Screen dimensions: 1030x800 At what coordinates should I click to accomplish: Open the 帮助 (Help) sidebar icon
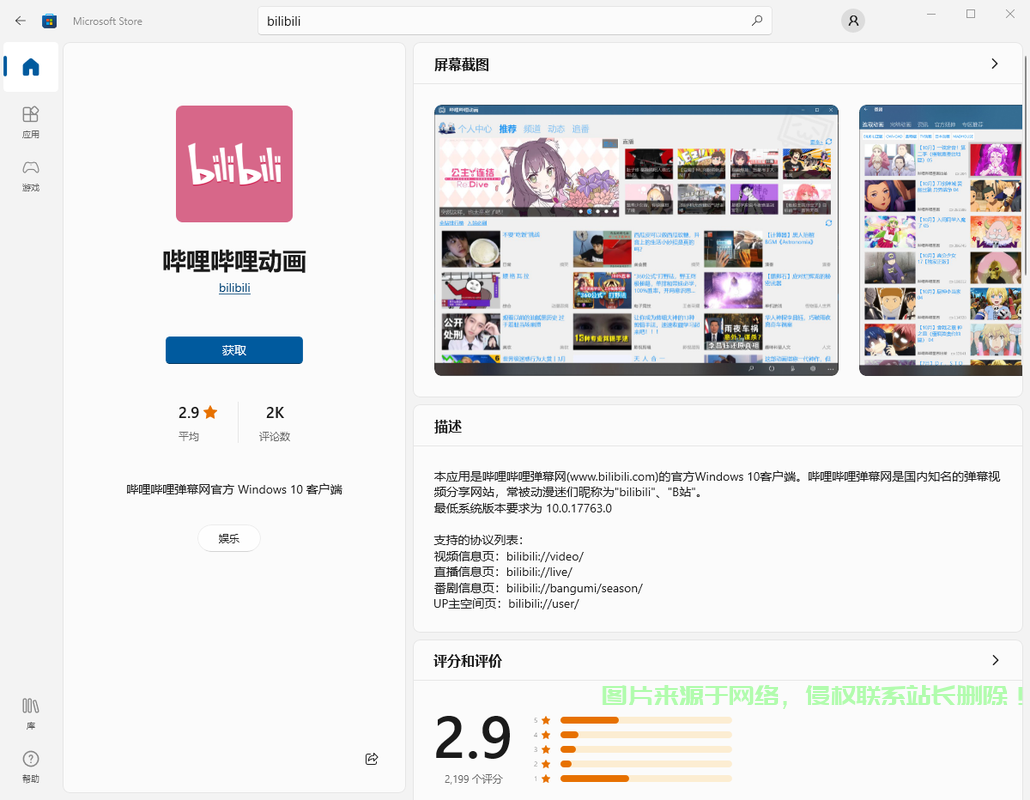(x=30, y=767)
